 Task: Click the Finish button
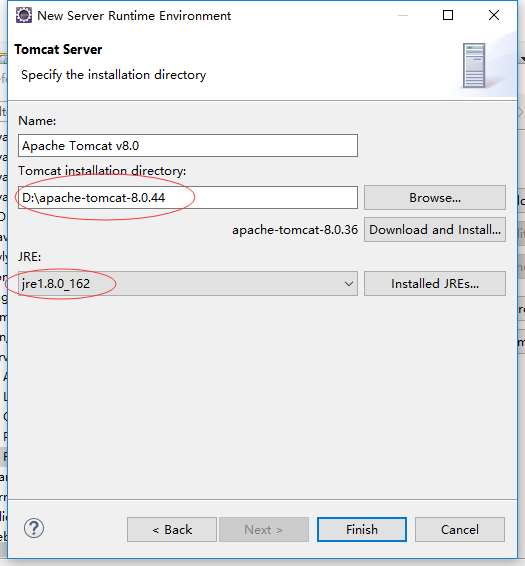coord(362,529)
